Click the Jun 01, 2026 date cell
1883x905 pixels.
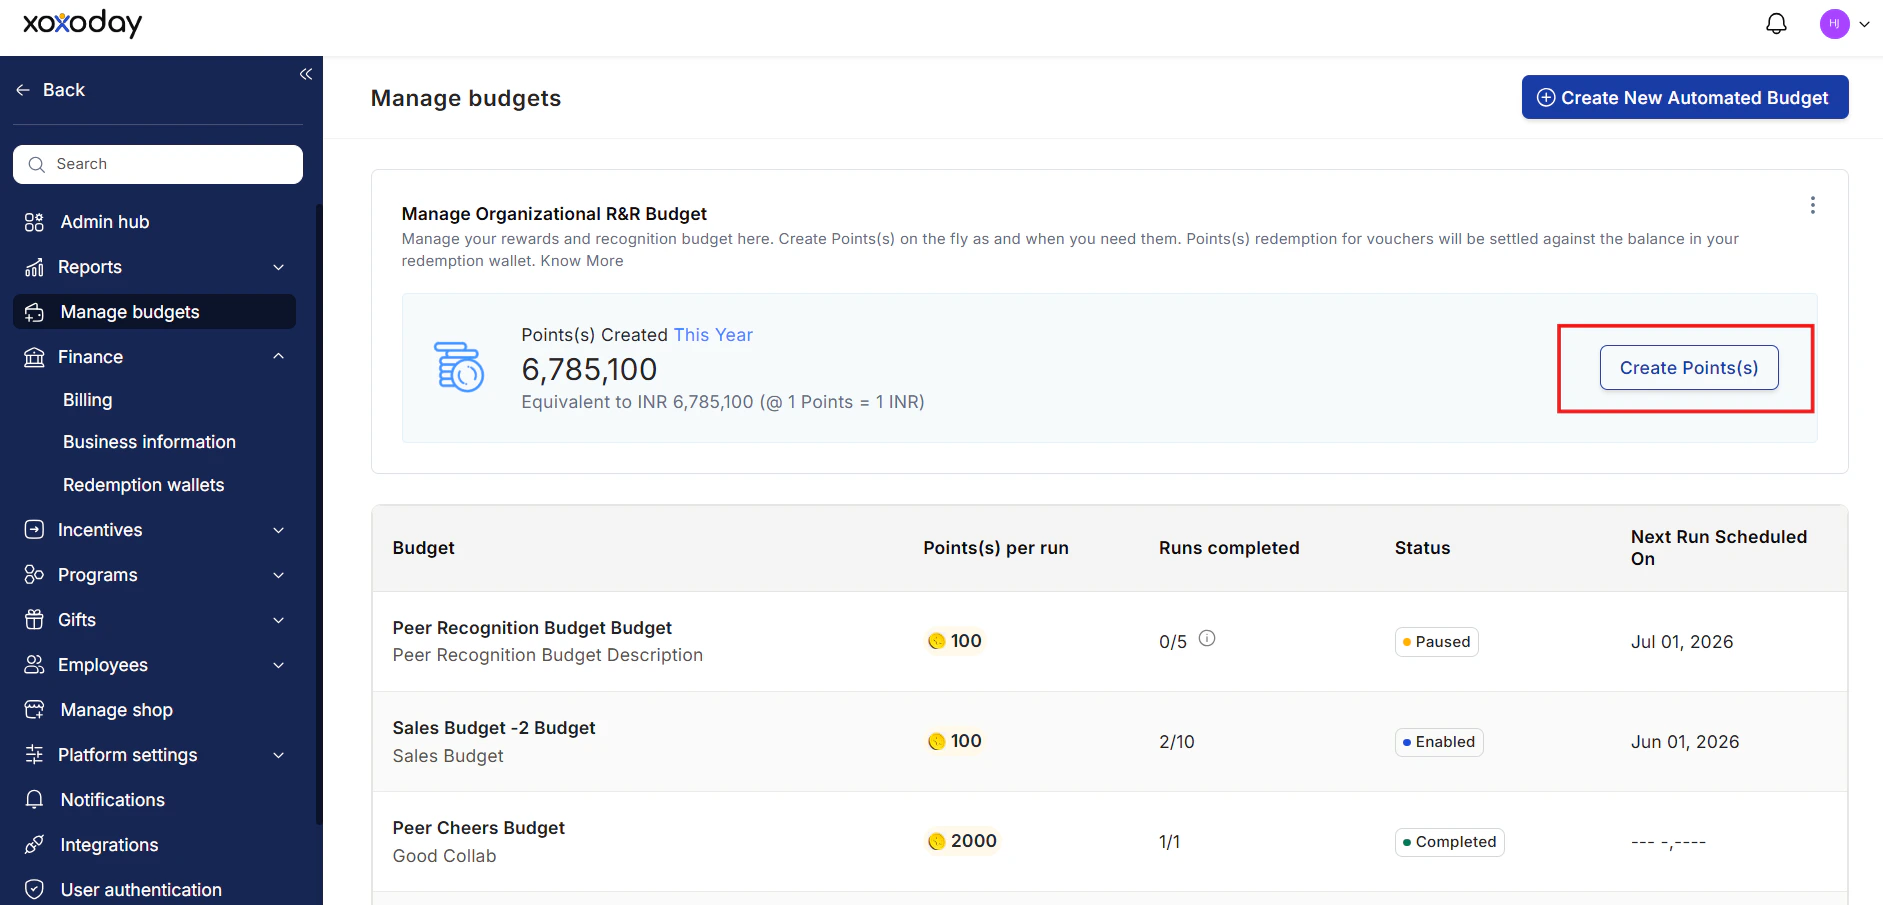(1685, 742)
